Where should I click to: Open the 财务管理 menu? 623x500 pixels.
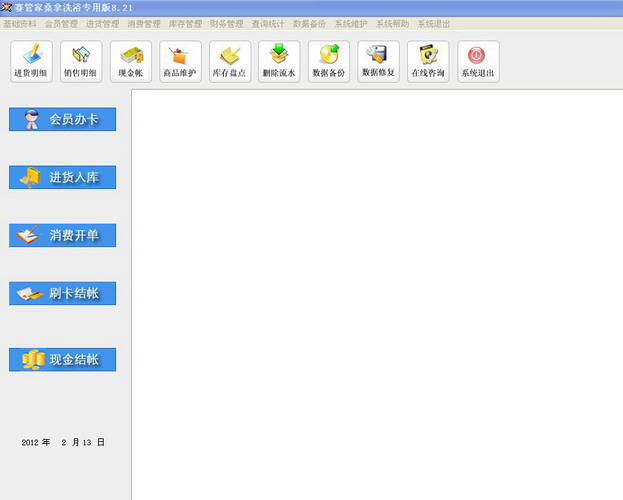pyautogui.click(x=226, y=24)
